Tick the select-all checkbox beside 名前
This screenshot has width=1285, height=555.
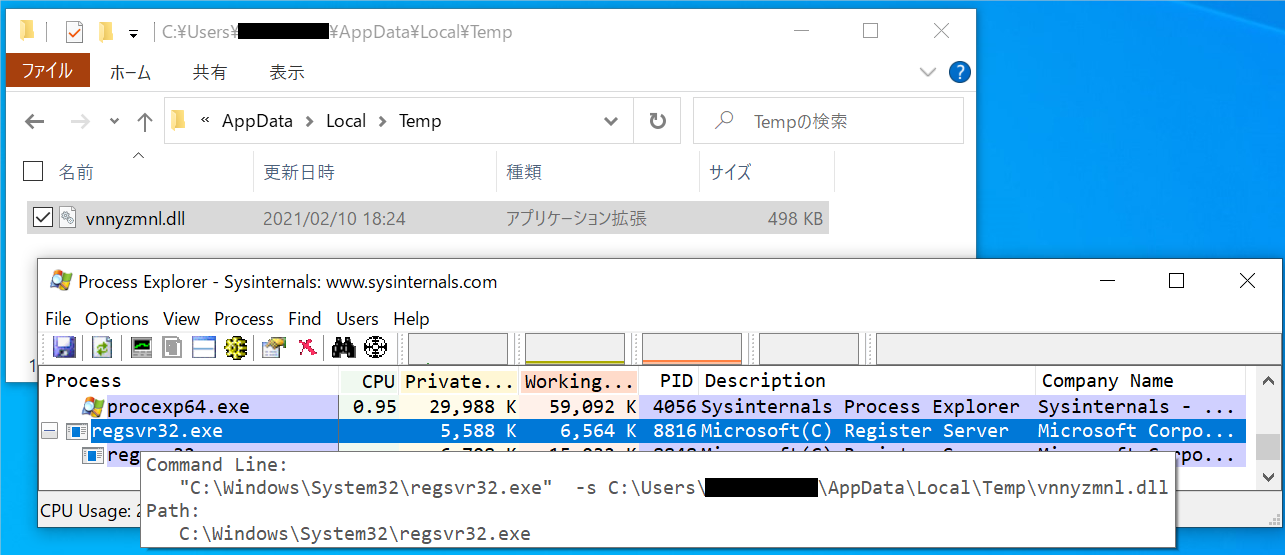click(x=33, y=172)
